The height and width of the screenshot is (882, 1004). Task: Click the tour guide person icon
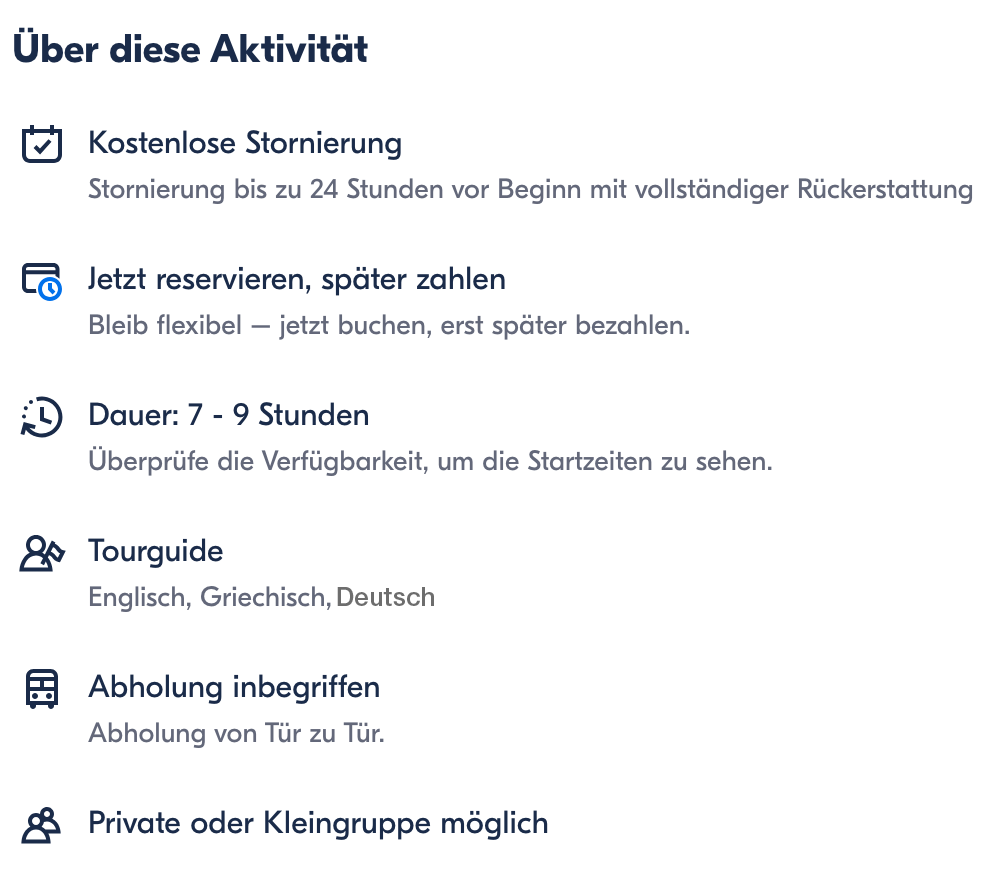(42, 553)
